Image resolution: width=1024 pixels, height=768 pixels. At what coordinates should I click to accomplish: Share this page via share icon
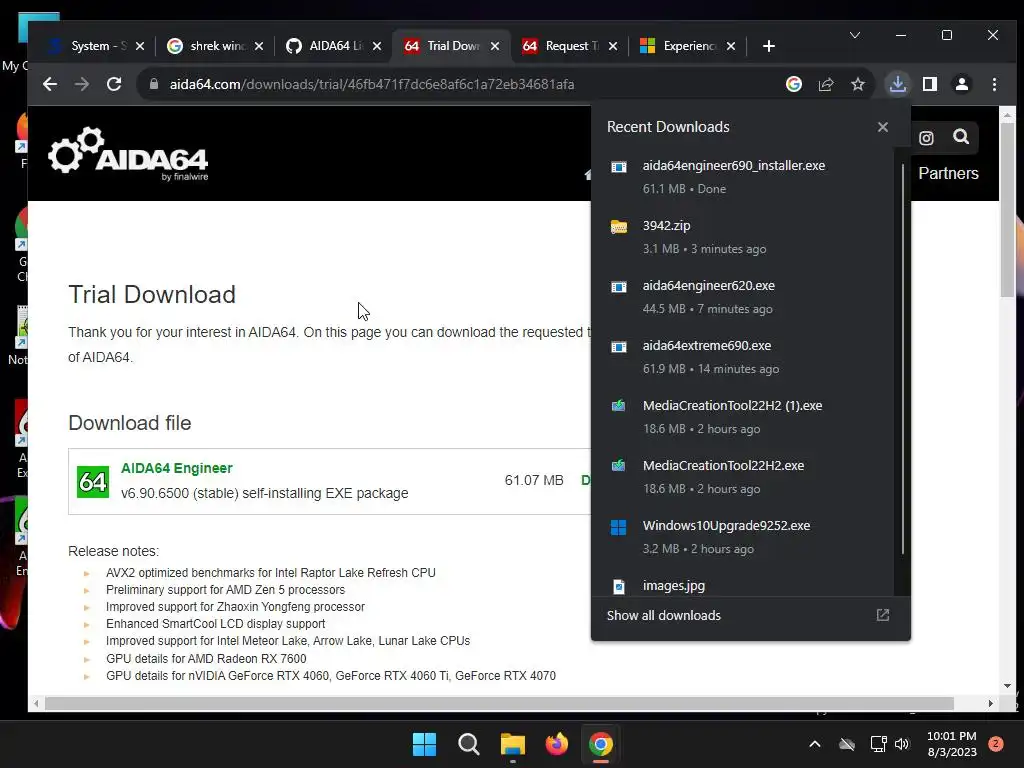click(x=826, y=84)
